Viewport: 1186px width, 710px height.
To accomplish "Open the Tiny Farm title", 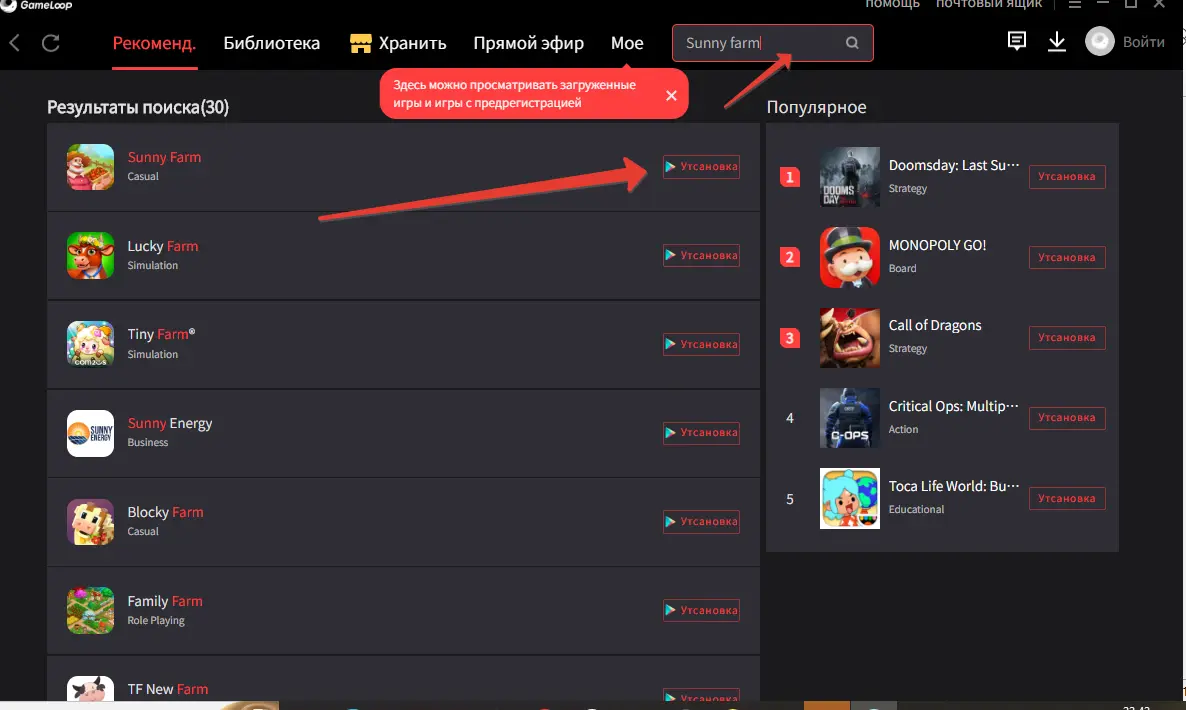I will pyautogui.click(x=161, y=334).
